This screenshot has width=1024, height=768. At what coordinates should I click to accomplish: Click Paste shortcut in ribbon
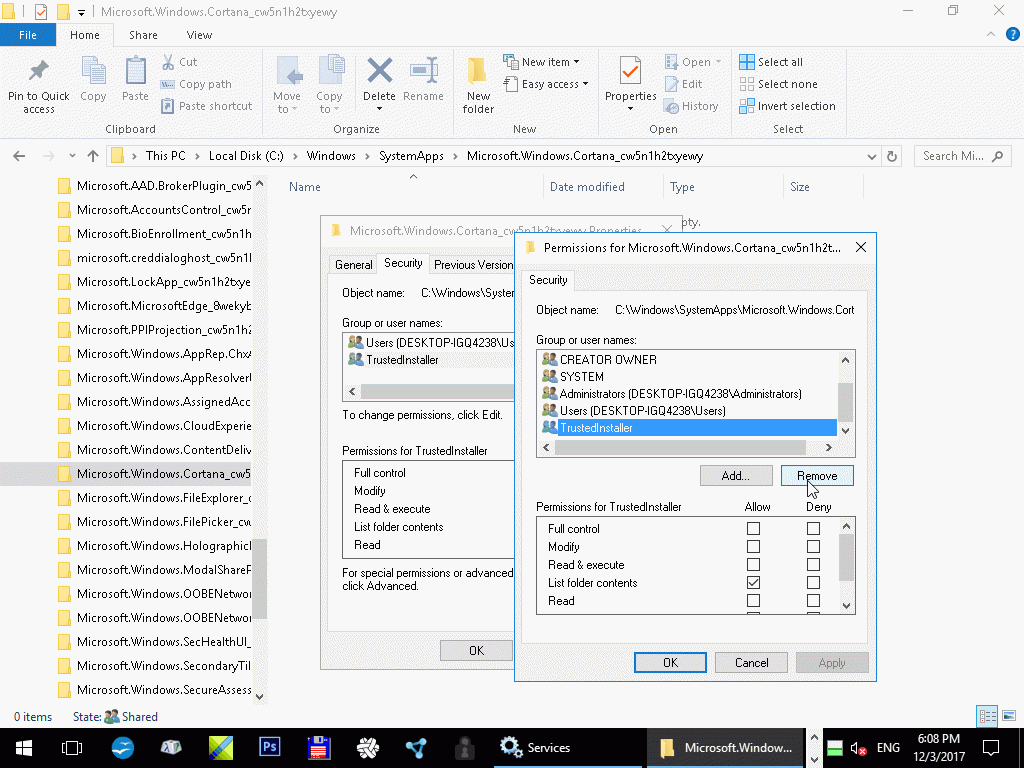pyautogui.click(x=206, y=106)
